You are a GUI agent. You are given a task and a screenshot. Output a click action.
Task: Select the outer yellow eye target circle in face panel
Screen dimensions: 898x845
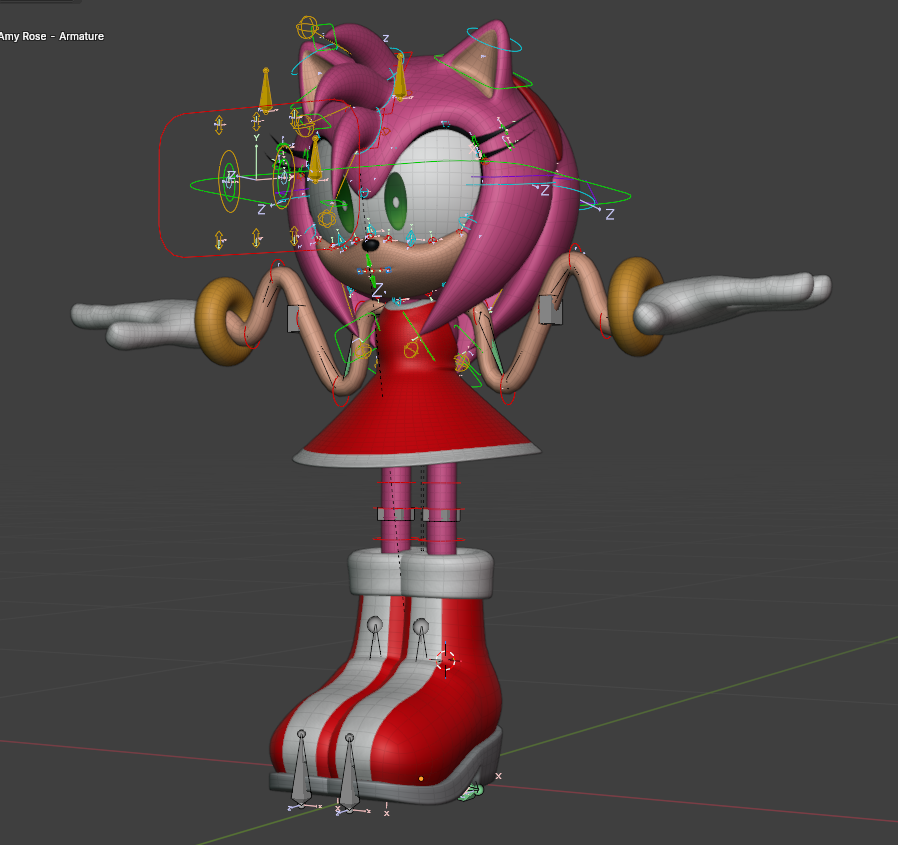[229, 181]
